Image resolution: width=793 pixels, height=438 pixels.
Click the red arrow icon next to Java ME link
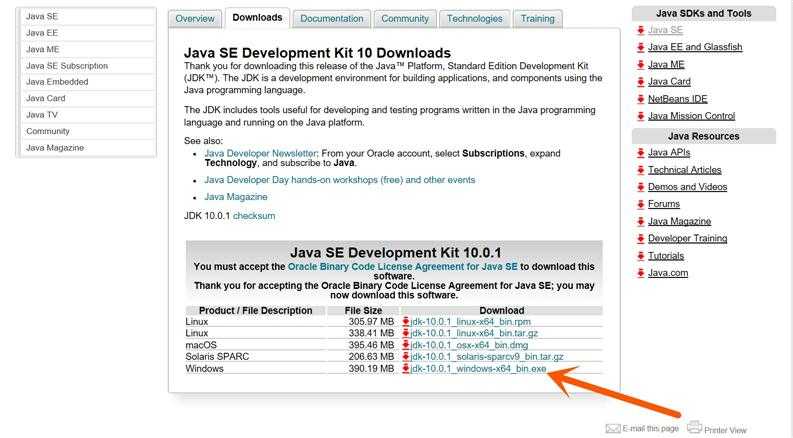point(640,65)
